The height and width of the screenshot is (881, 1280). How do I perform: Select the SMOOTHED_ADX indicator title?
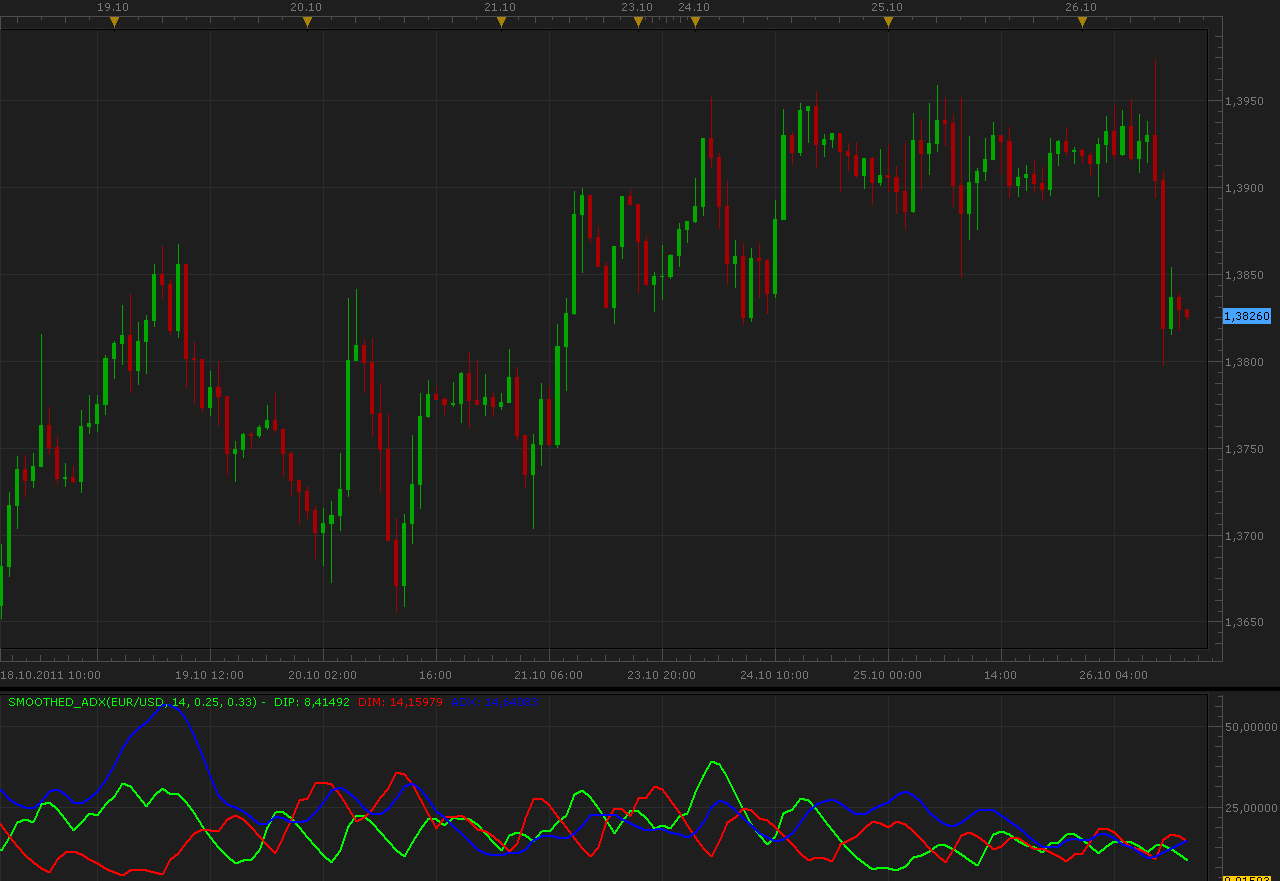pyautogui.click(x=133, y=702)
